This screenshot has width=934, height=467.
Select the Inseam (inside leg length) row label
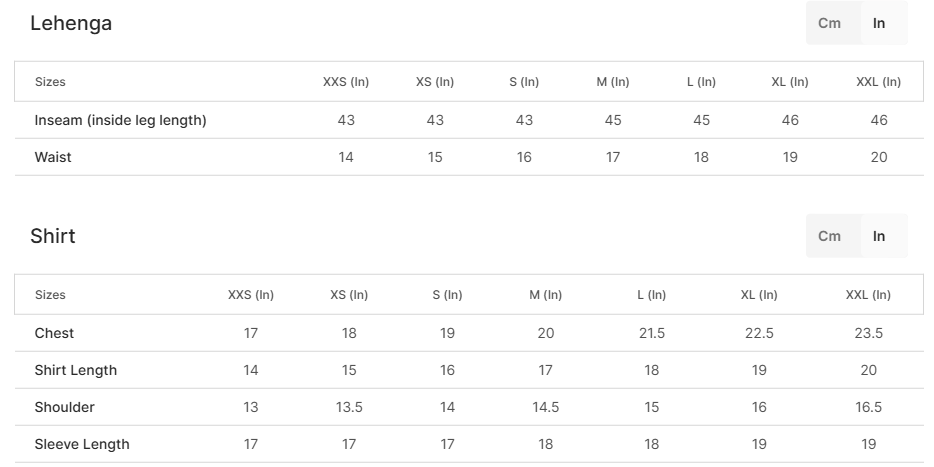pos(120,120)
